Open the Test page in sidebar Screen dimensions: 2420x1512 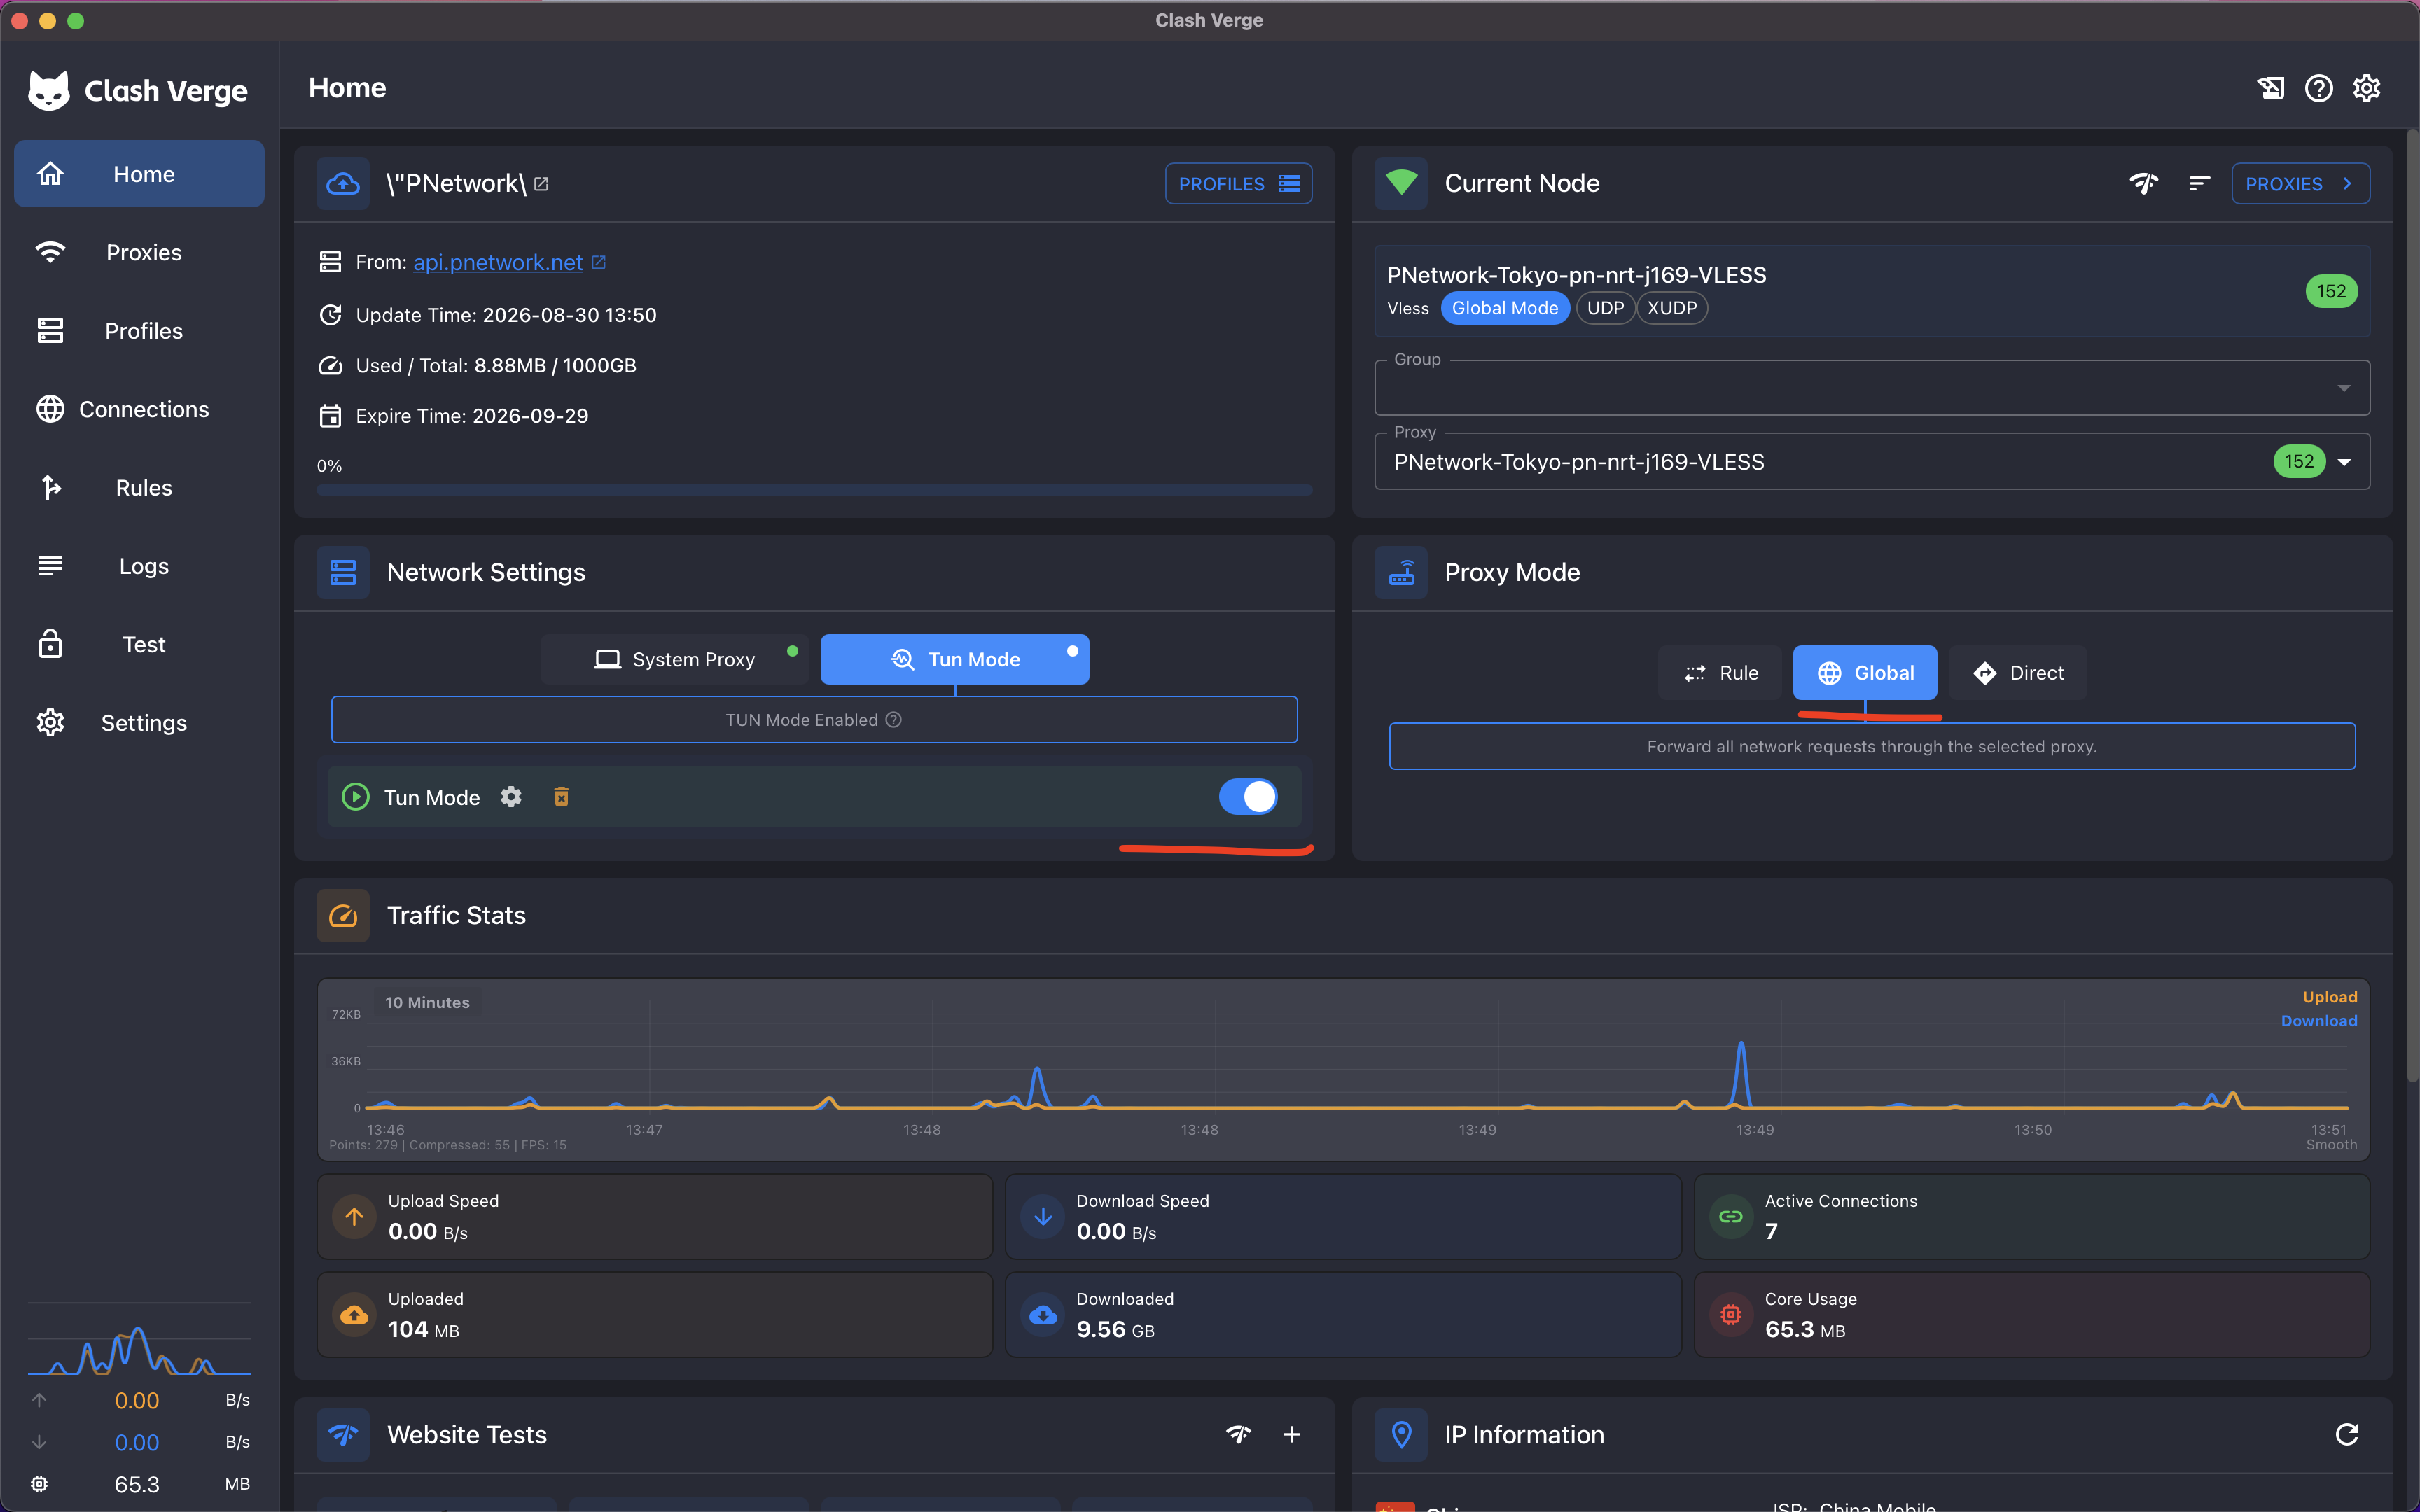[139, 645]
